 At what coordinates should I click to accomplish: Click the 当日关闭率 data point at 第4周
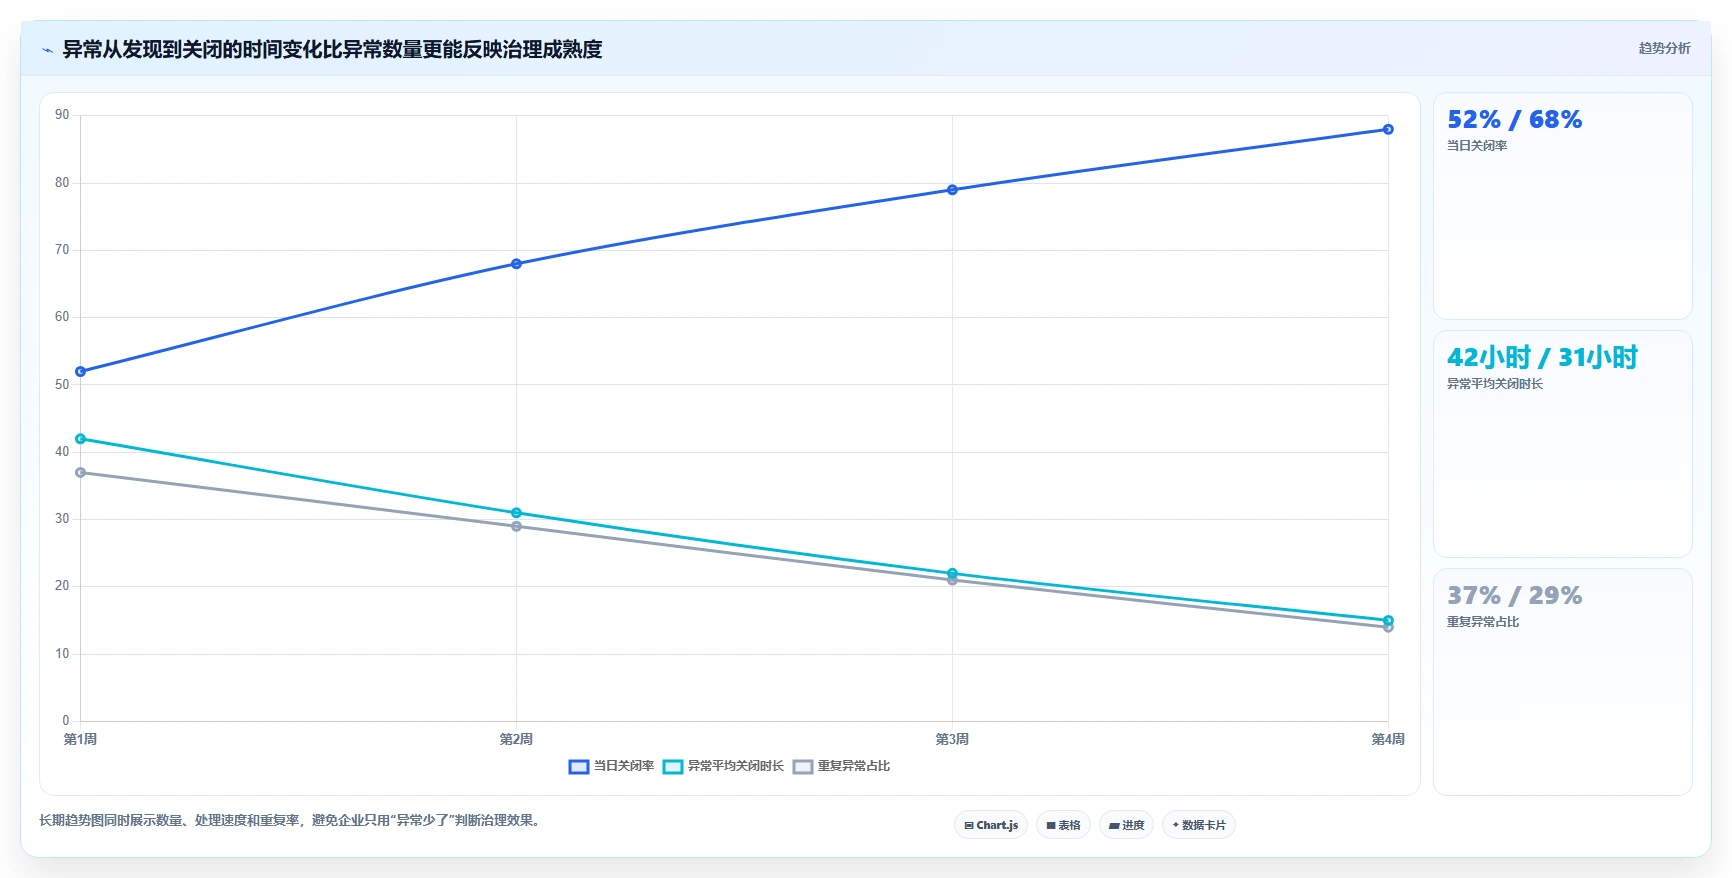click(1388, 129)
